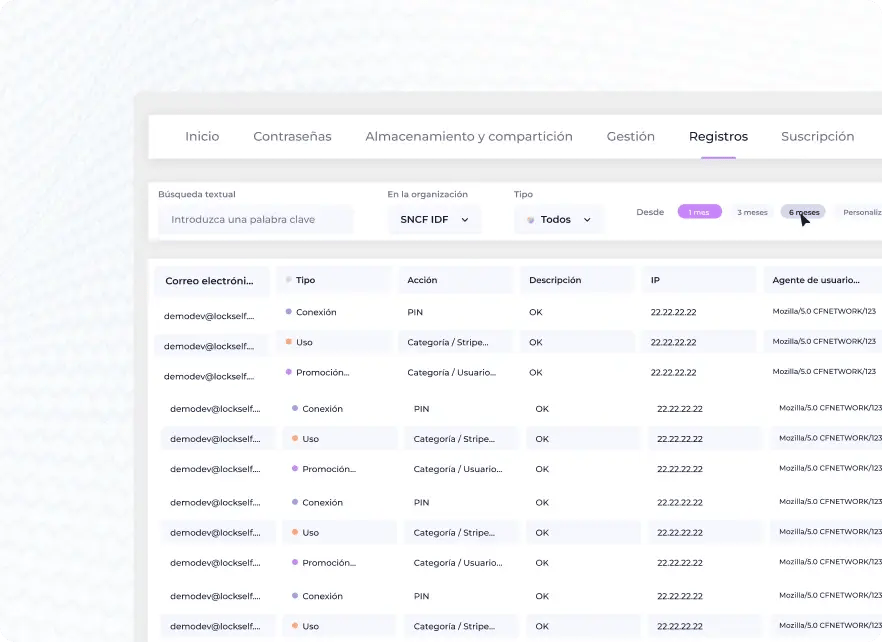Click the dot icon in Tipo column header
Viewport: 882px width, 642px height.
point(289,280)
